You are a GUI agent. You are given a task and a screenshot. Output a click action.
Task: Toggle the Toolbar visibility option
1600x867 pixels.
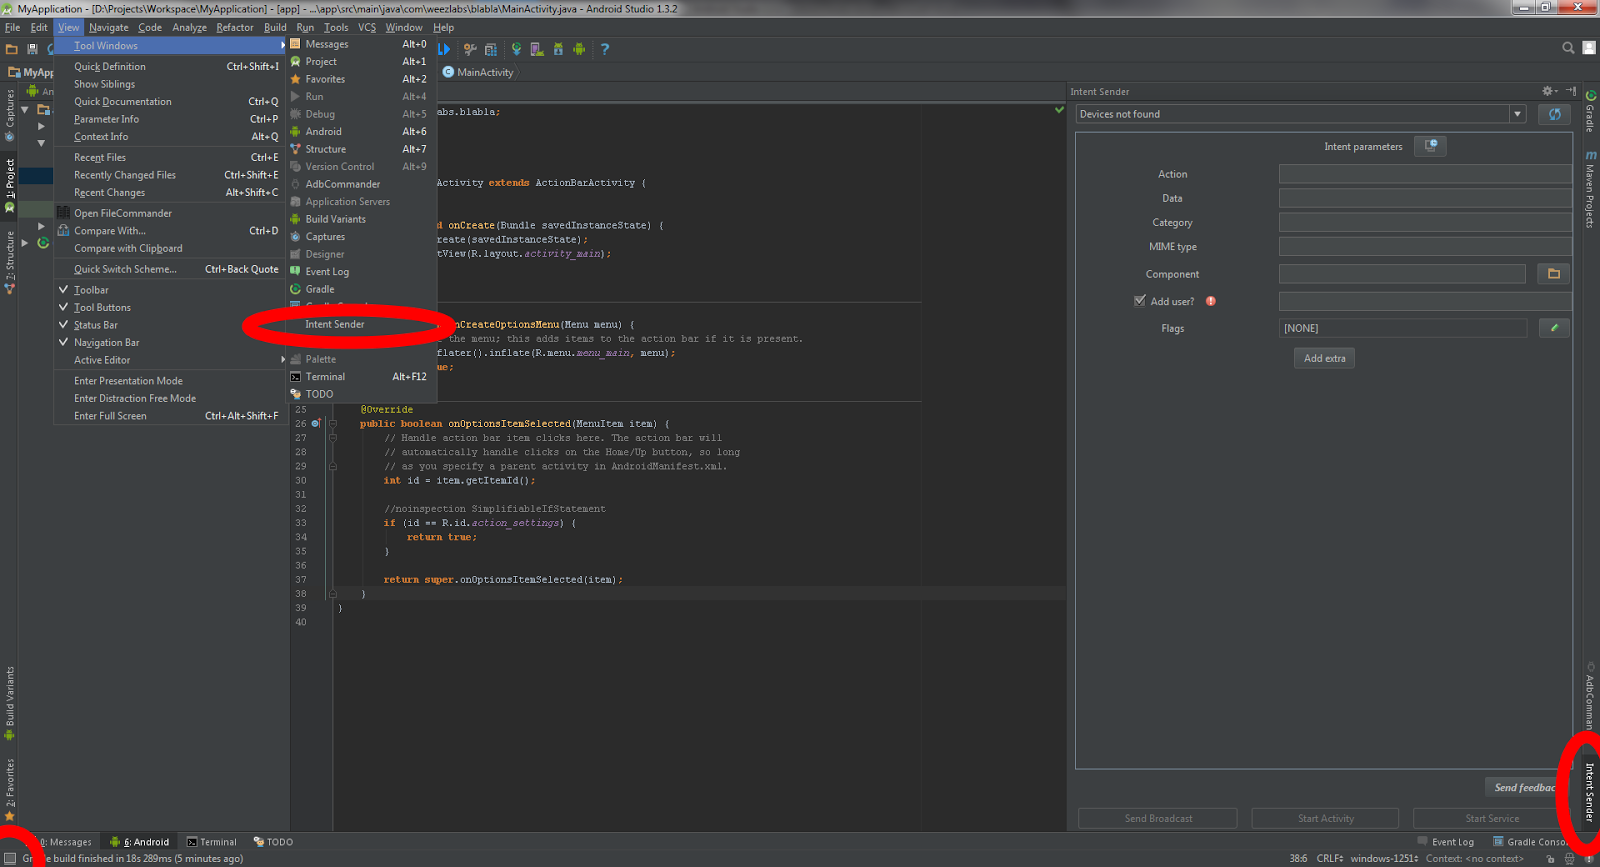click(x=170, y=290)
